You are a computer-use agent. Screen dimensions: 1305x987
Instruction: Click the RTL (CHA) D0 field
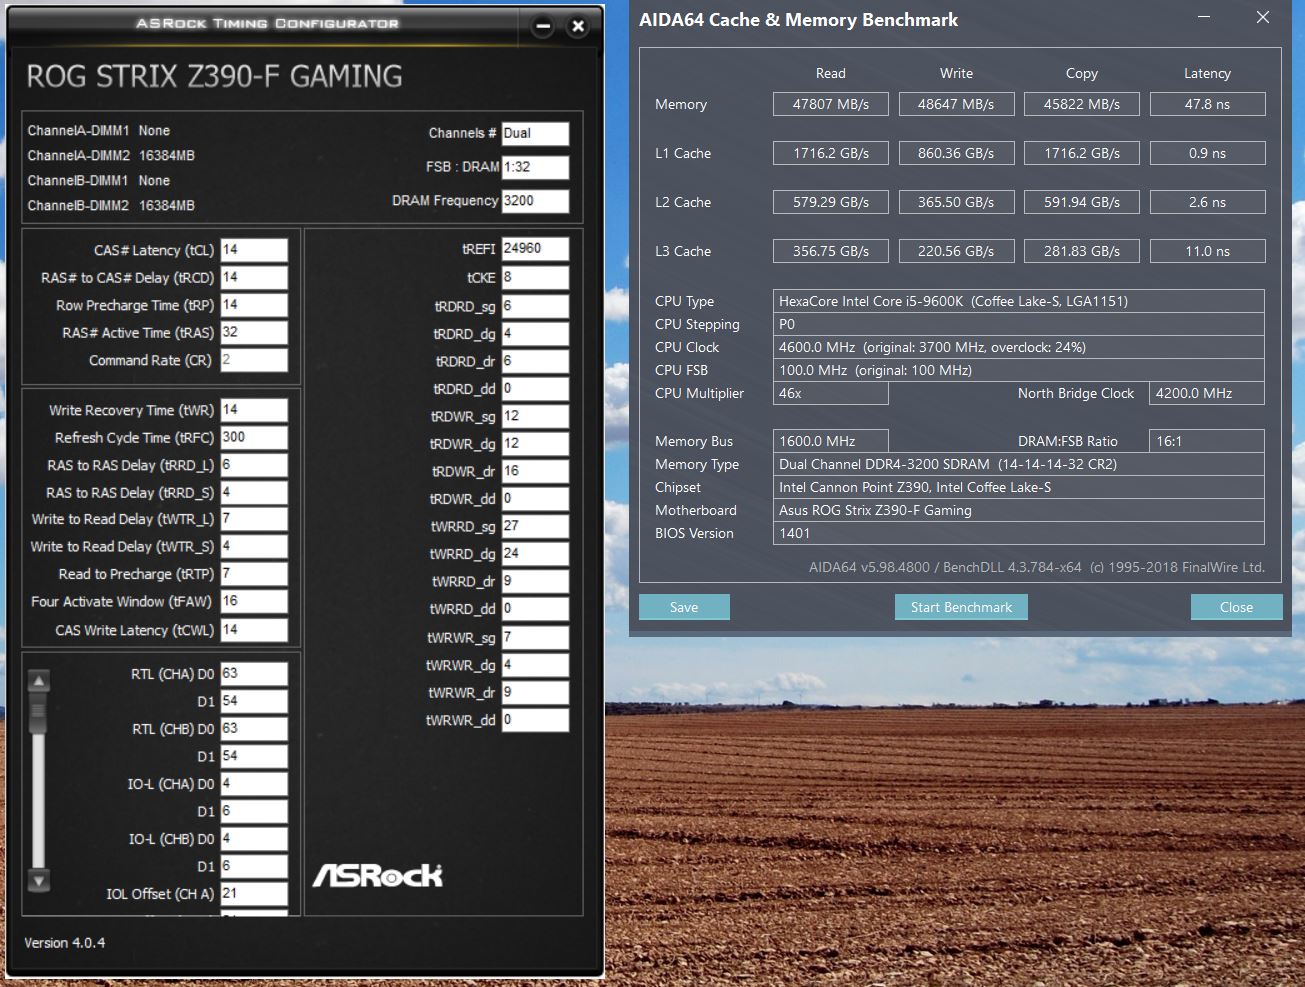coord(254,674)
